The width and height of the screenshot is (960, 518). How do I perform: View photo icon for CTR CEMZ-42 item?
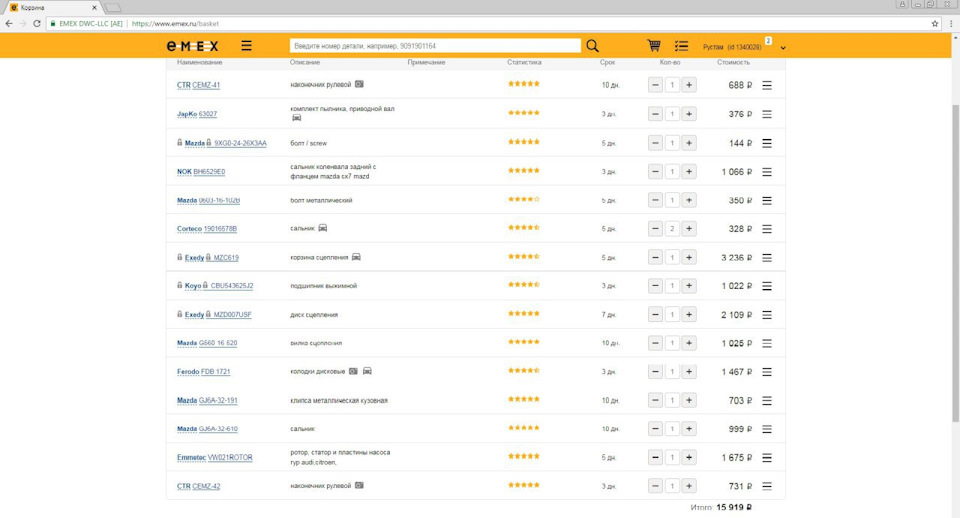pos(359,485)
